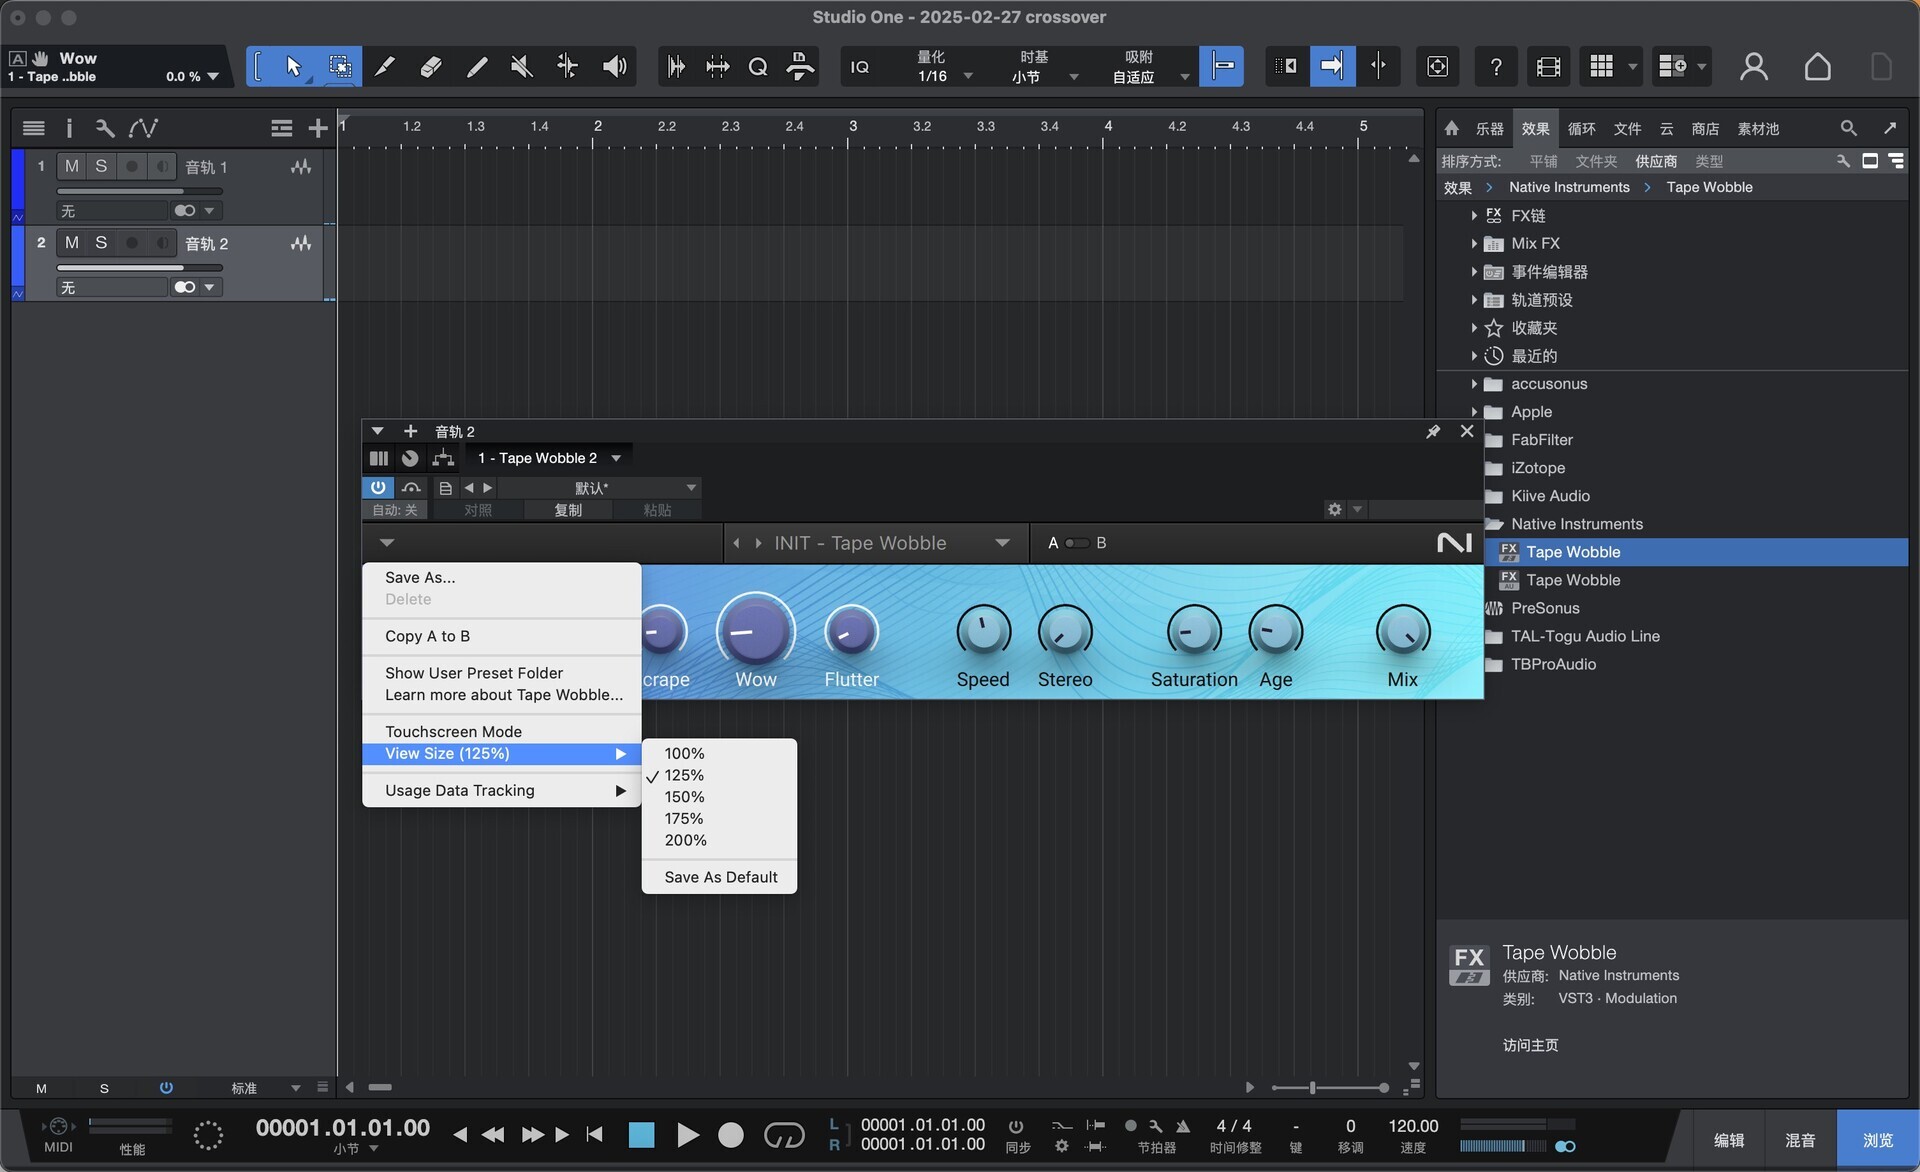Switch to 乐器 browser tab
This screenshot has width=1920, height=1172.
1489,128
